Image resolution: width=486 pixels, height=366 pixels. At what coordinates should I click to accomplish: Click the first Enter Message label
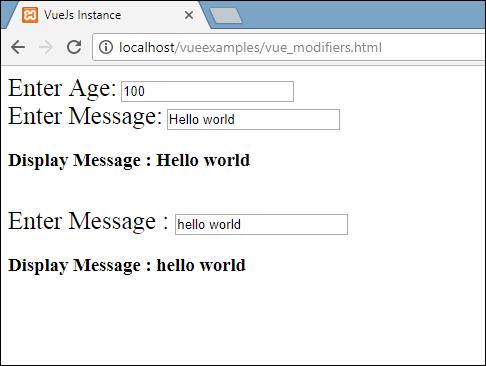(85, 116)
